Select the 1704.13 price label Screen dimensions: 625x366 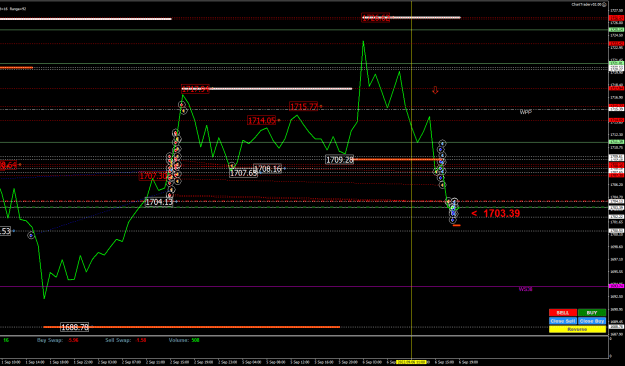click(x=159, y=202)
